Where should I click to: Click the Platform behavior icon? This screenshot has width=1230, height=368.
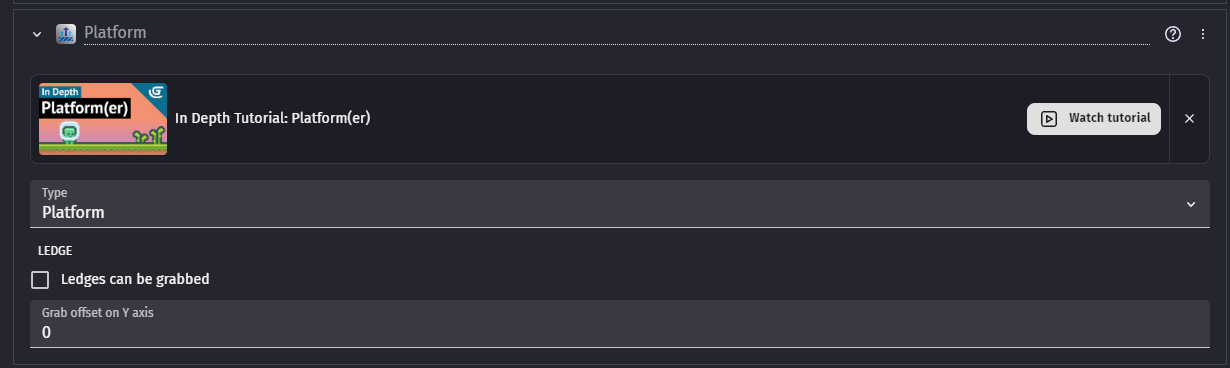(x=66, y=34)
